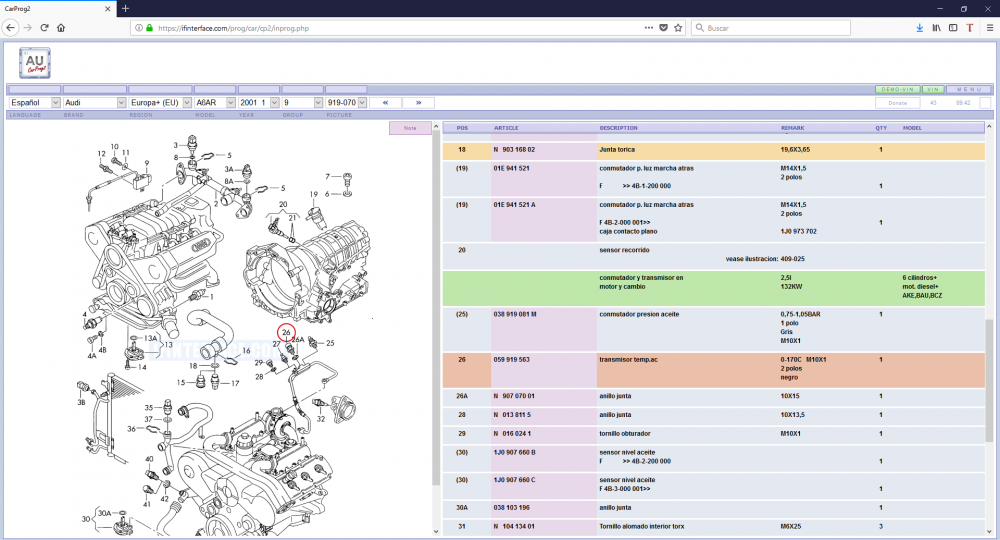Click 'conmutador presion aceite' description
1000x540 pixels.
tap(639, 314)
